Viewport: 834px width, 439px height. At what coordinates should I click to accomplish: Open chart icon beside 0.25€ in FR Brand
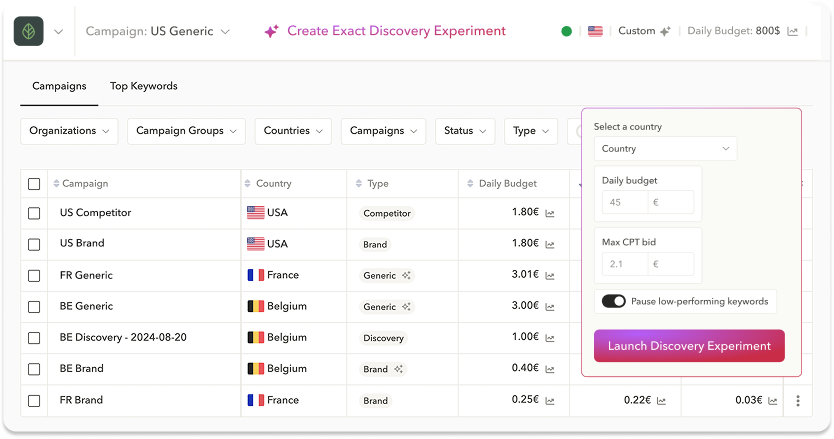(550, 401)
